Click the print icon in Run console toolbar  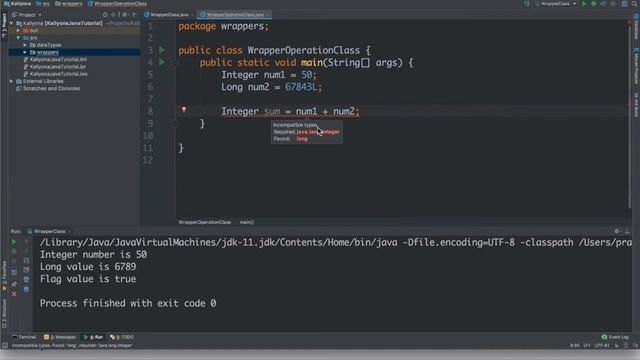click(x=26, y=280)
